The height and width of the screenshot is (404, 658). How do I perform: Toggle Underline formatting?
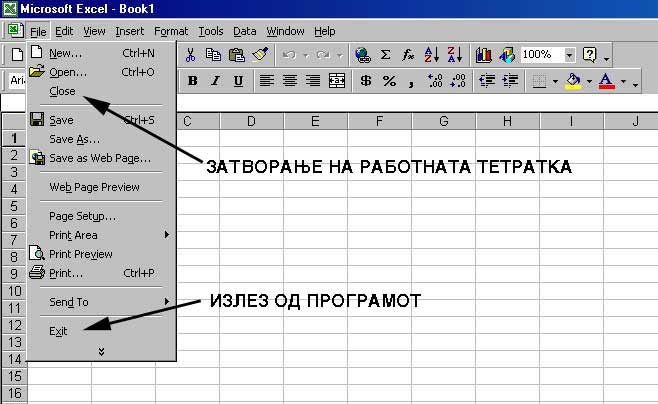[x=238, y=81]
